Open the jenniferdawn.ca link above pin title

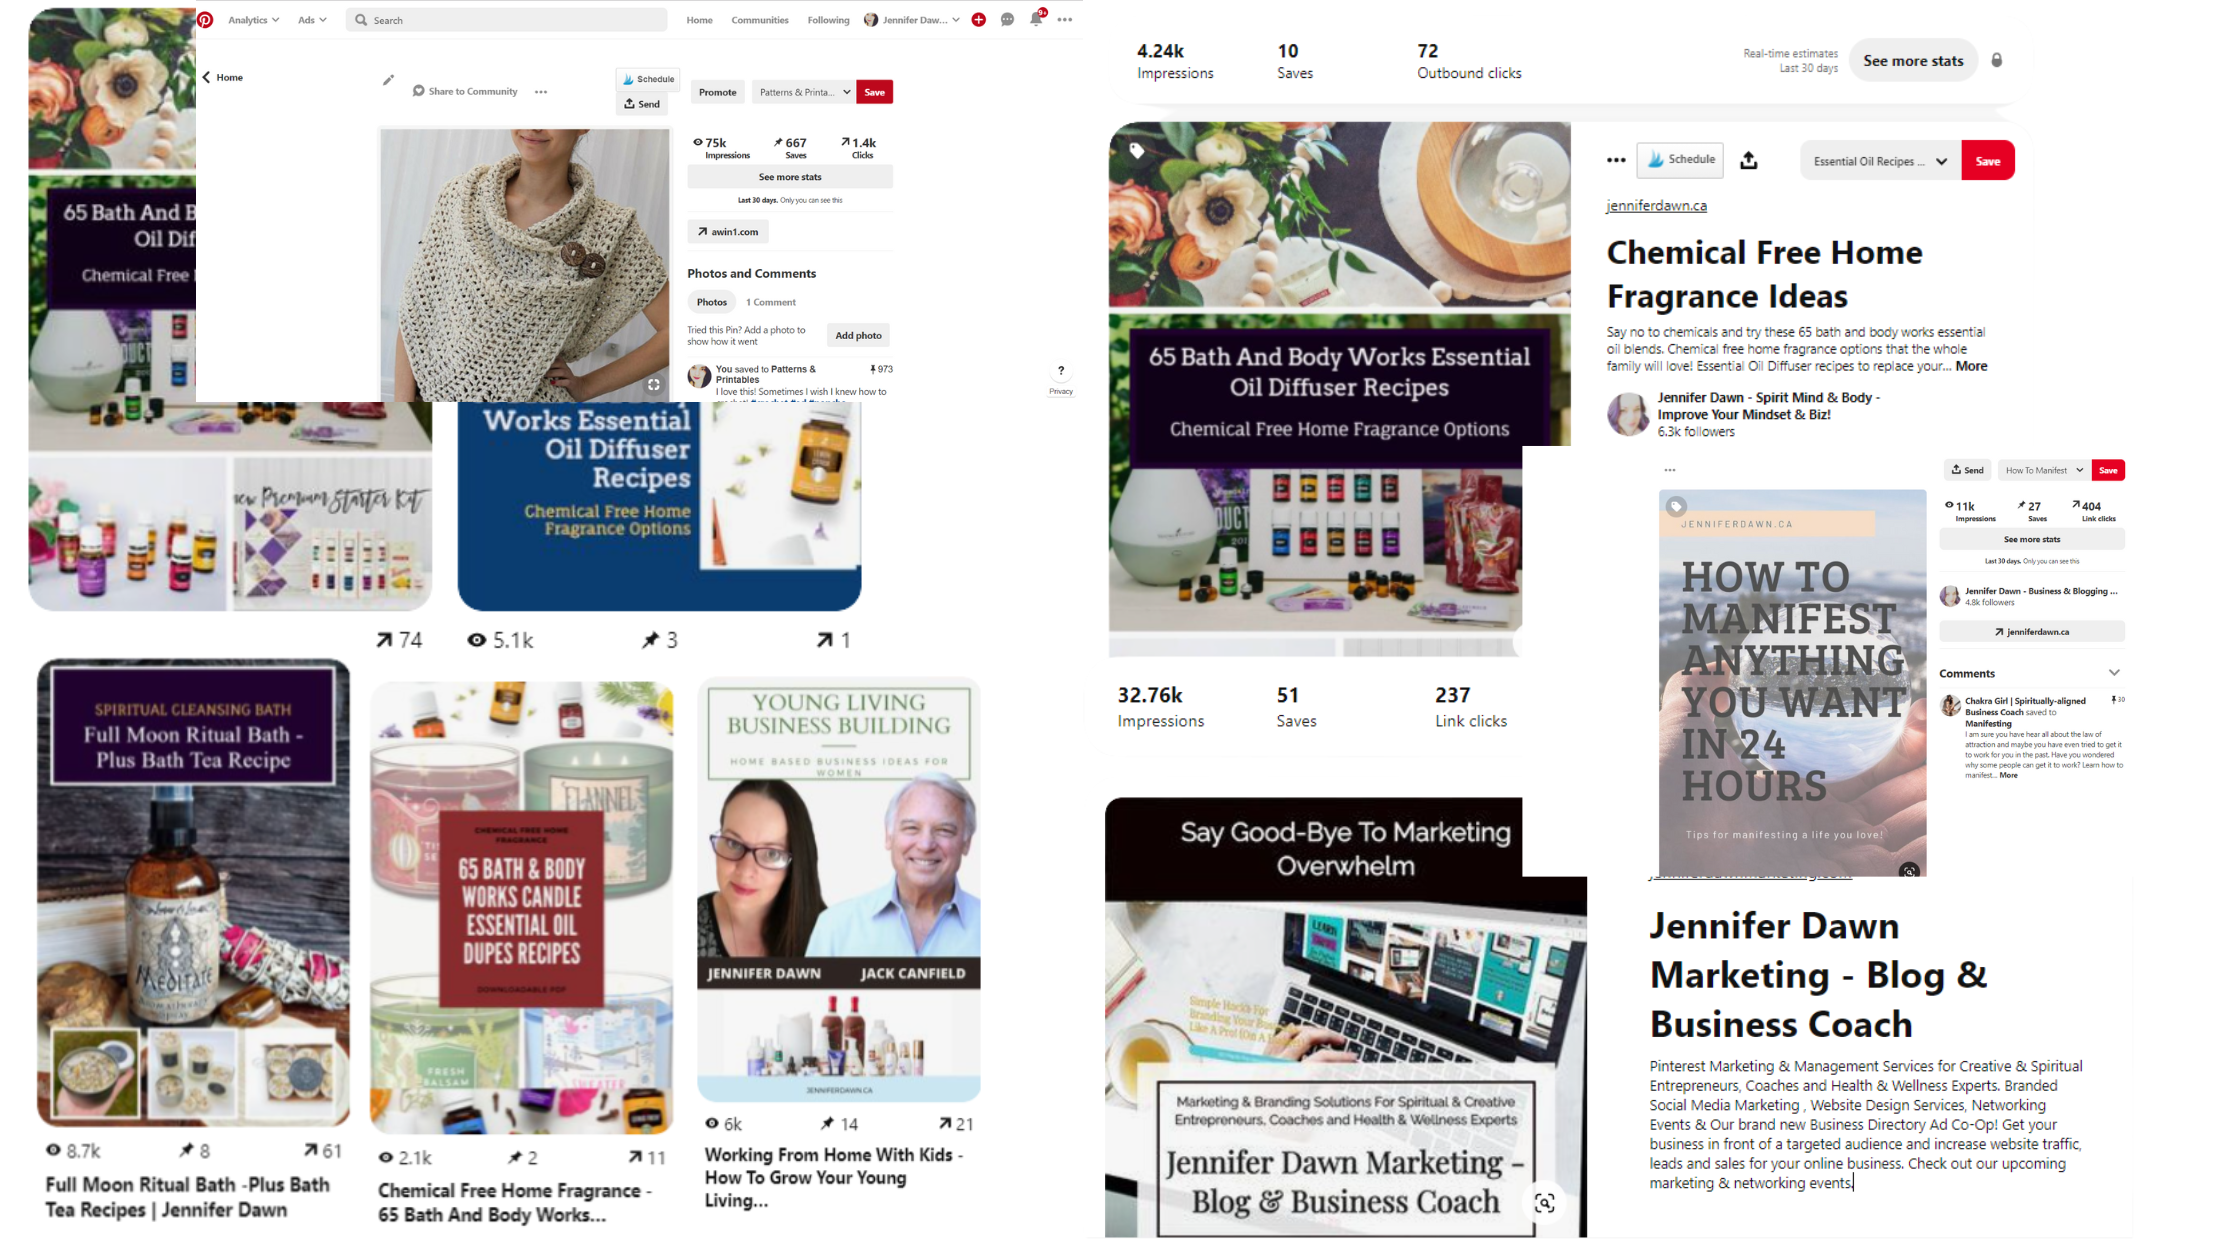(x=1656, y=206)
